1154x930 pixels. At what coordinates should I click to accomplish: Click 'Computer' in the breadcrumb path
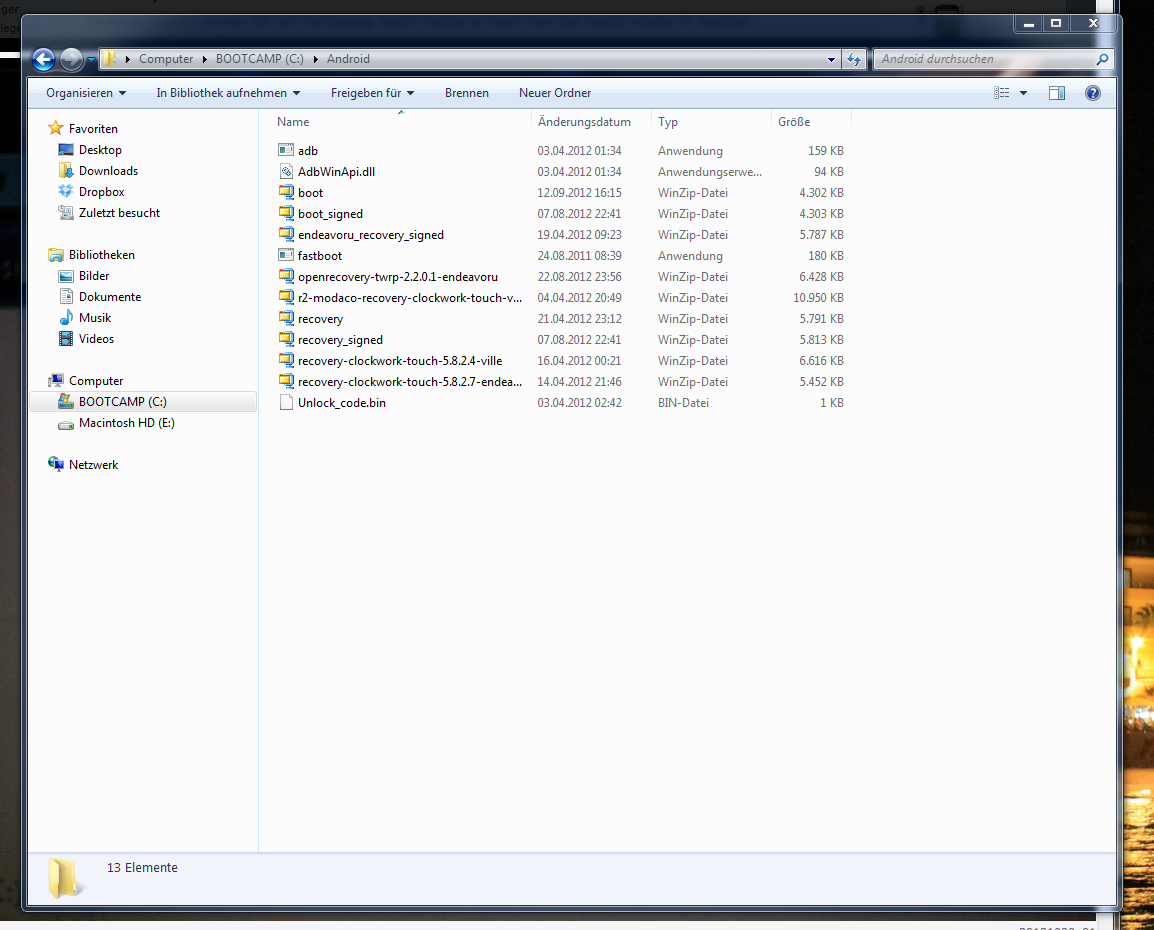(x=166, y=59)
